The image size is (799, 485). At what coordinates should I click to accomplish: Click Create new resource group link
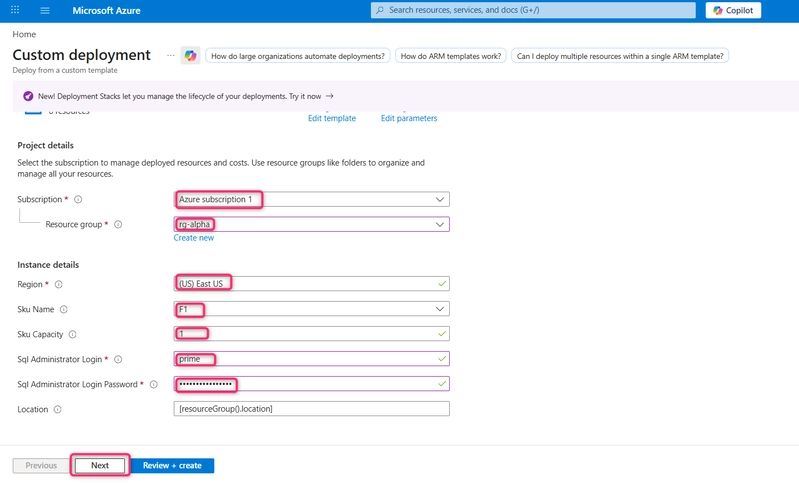(x=194, y=238)
